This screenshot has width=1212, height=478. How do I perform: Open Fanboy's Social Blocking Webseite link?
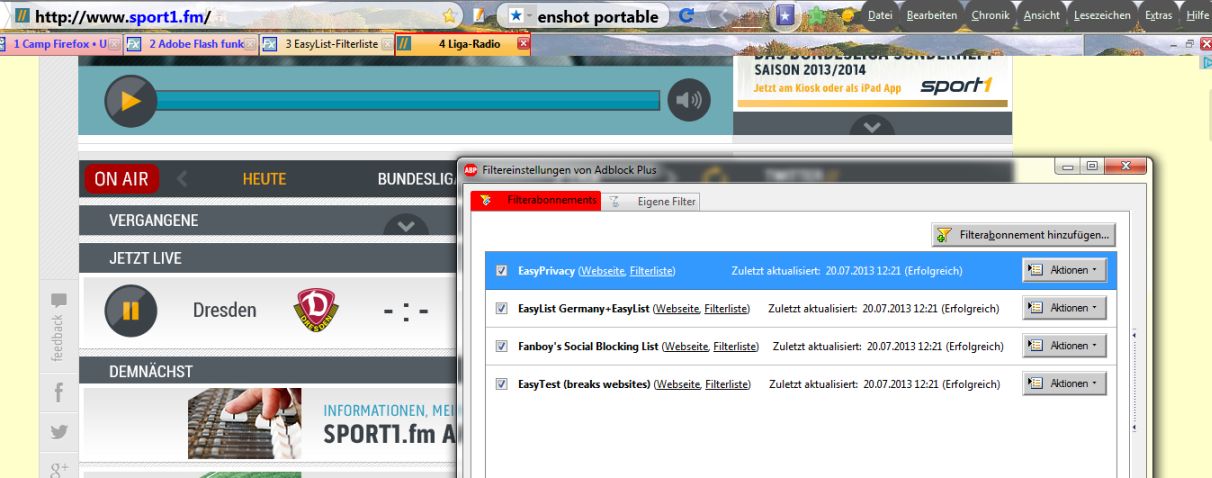[x=685, y=346]
